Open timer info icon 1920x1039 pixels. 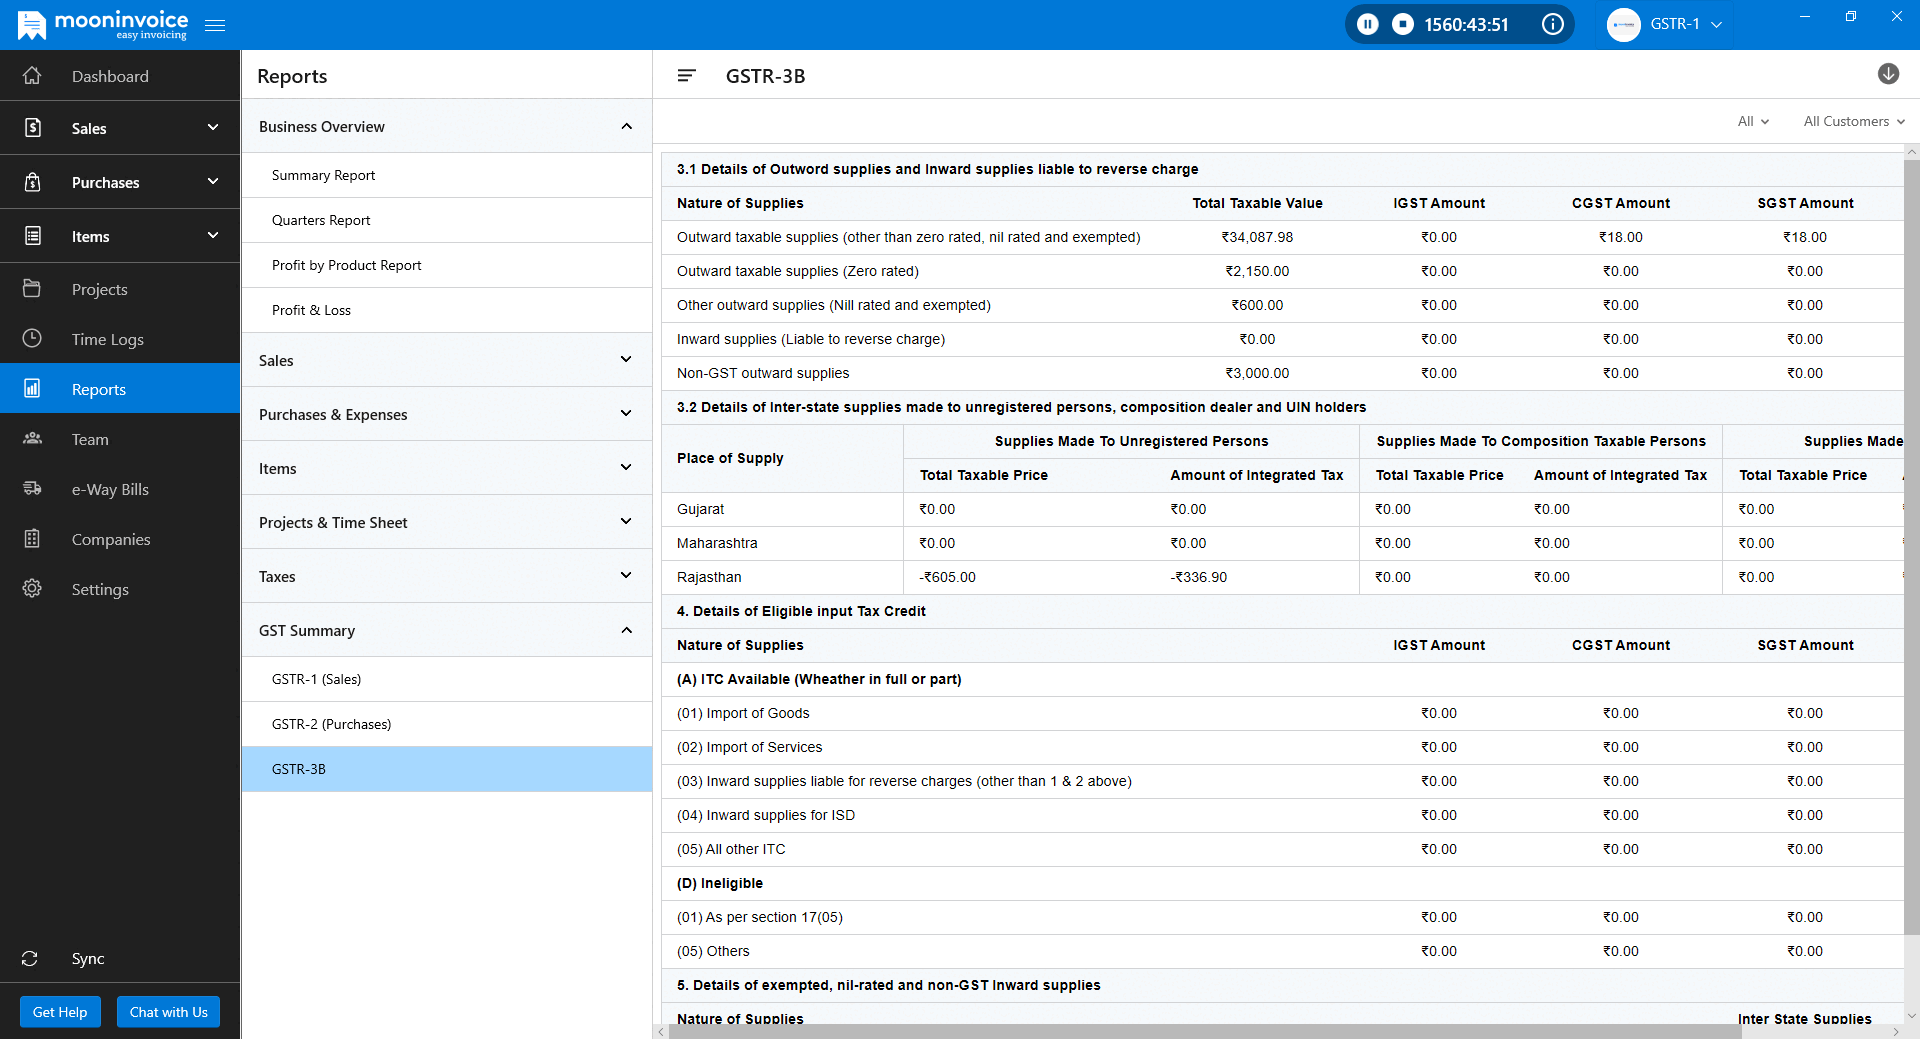tap(1553, 24)
